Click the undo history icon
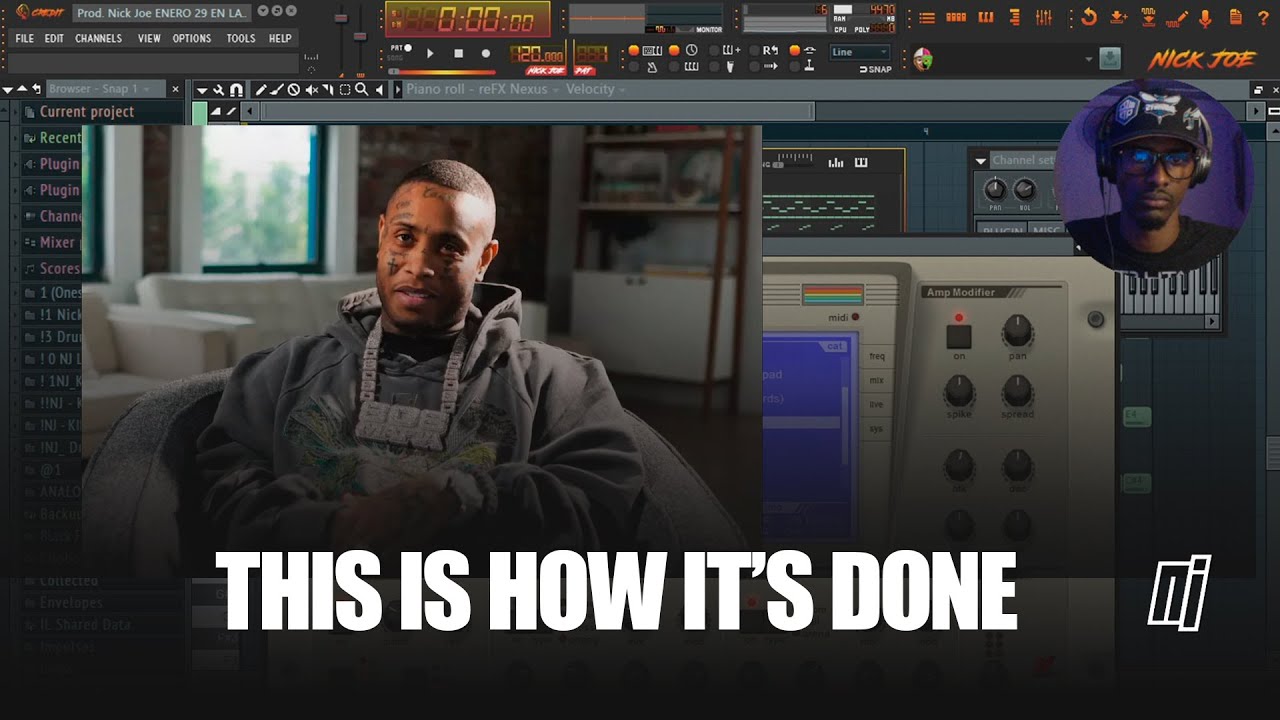The image size is (1280, 720). 1089,18
